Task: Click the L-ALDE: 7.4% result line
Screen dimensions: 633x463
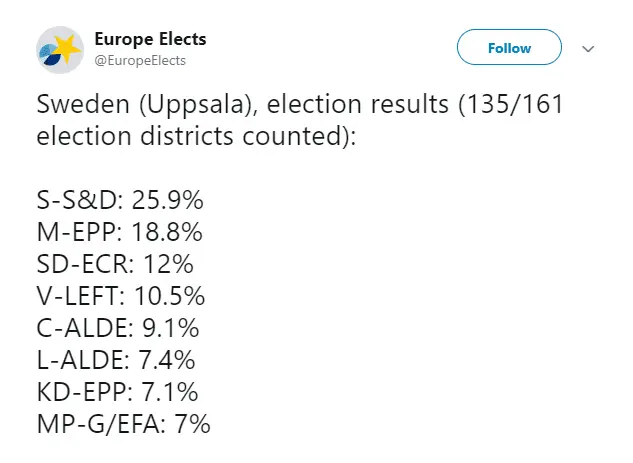Action: [115, 359]
